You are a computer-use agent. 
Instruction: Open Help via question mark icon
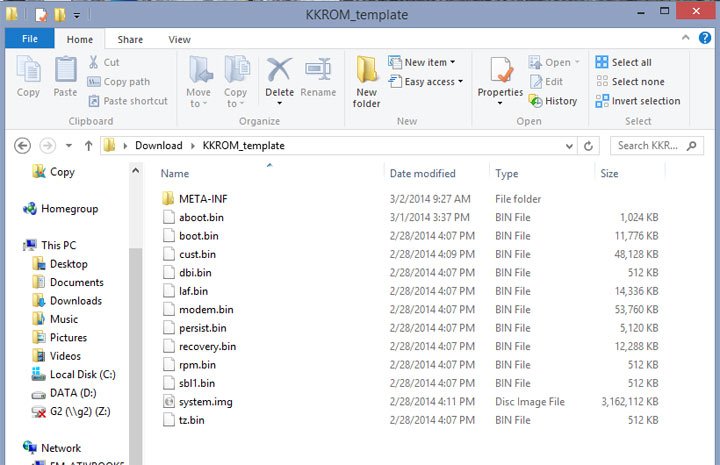pyautogui.click(x=705, y=38)
